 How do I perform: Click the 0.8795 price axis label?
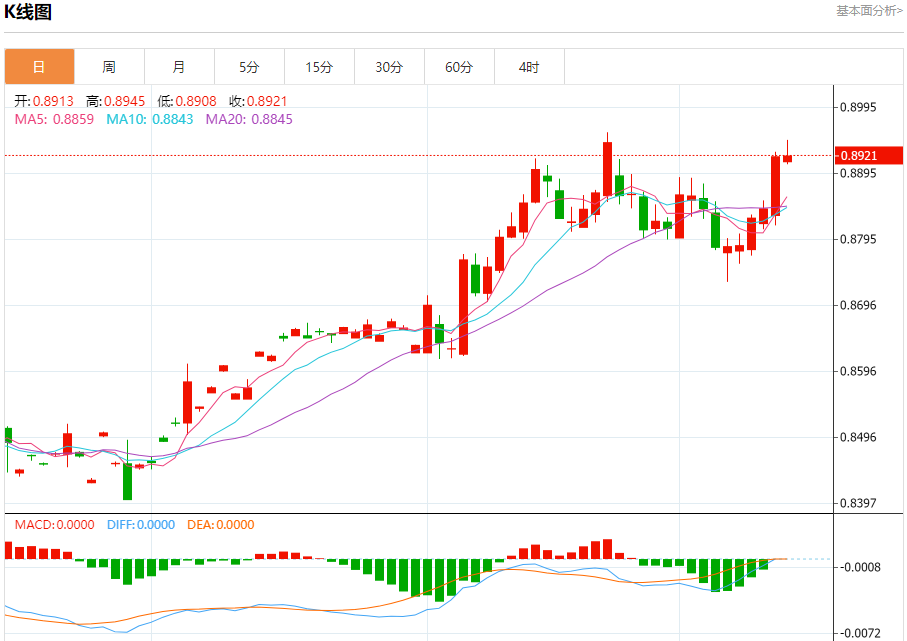(858, 239)
